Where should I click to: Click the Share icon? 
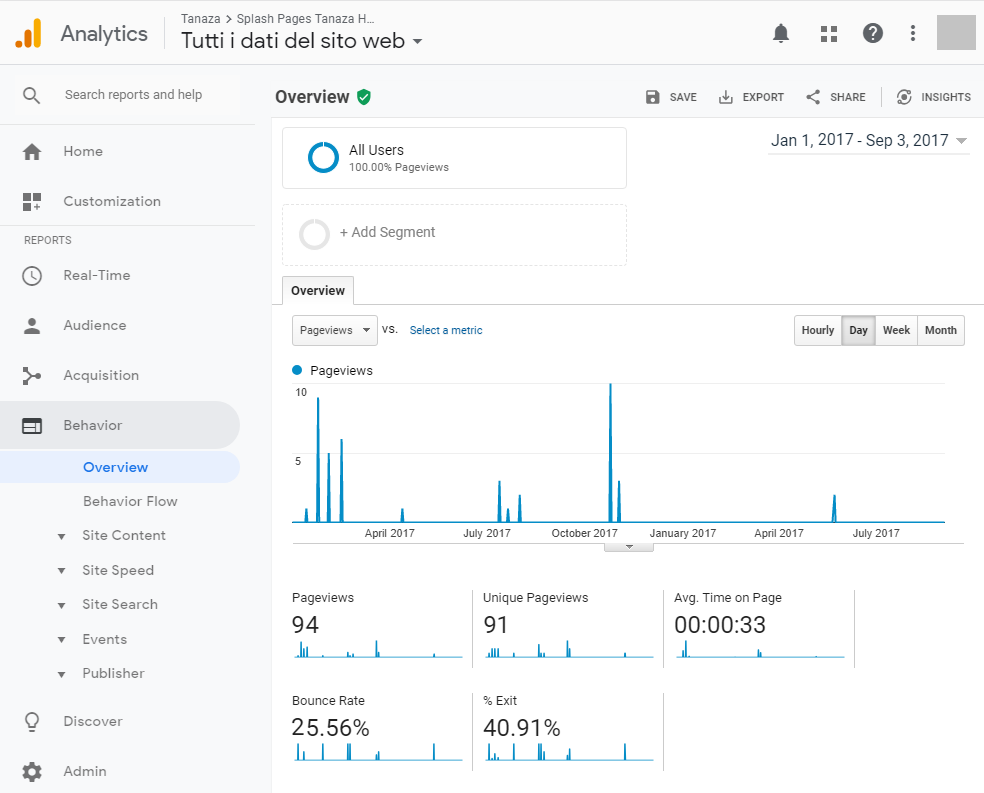(813, 97)
